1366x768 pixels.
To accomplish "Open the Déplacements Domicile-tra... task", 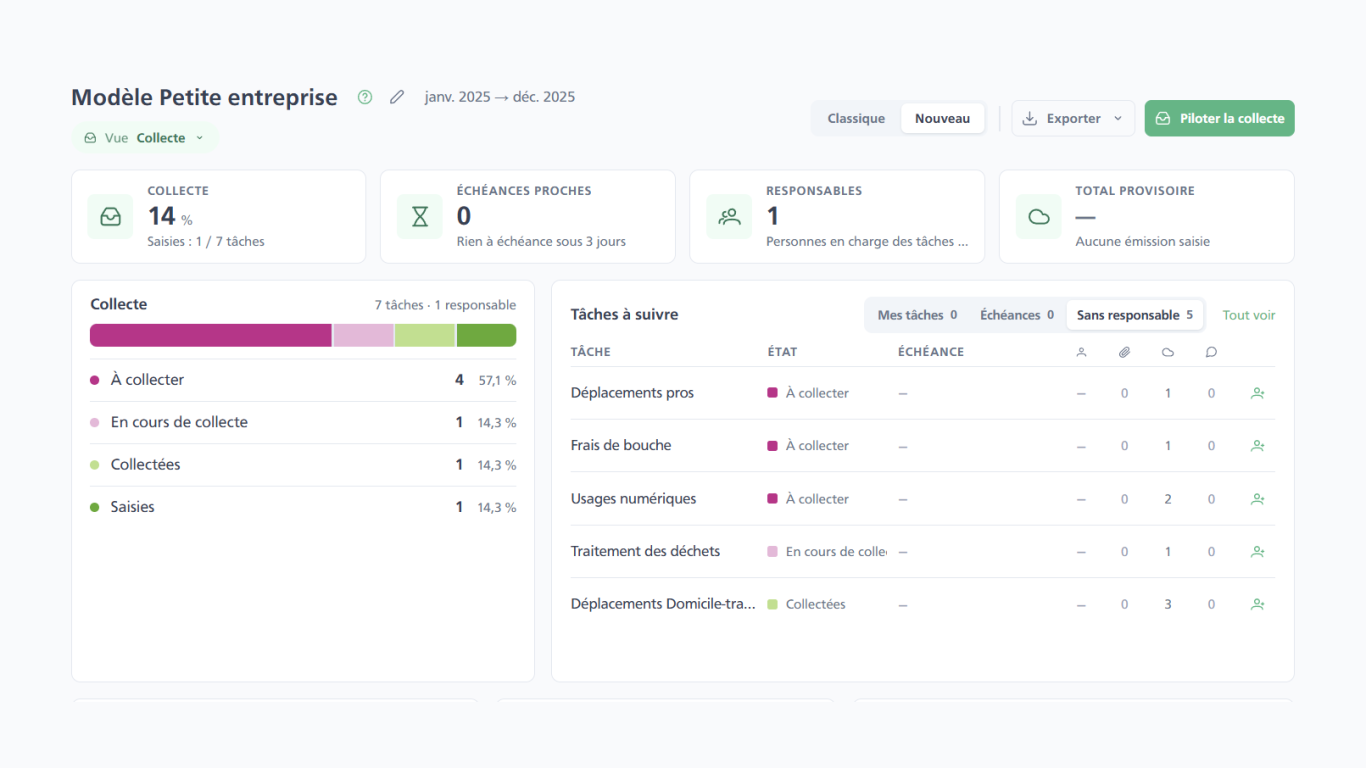I will 663,604.
